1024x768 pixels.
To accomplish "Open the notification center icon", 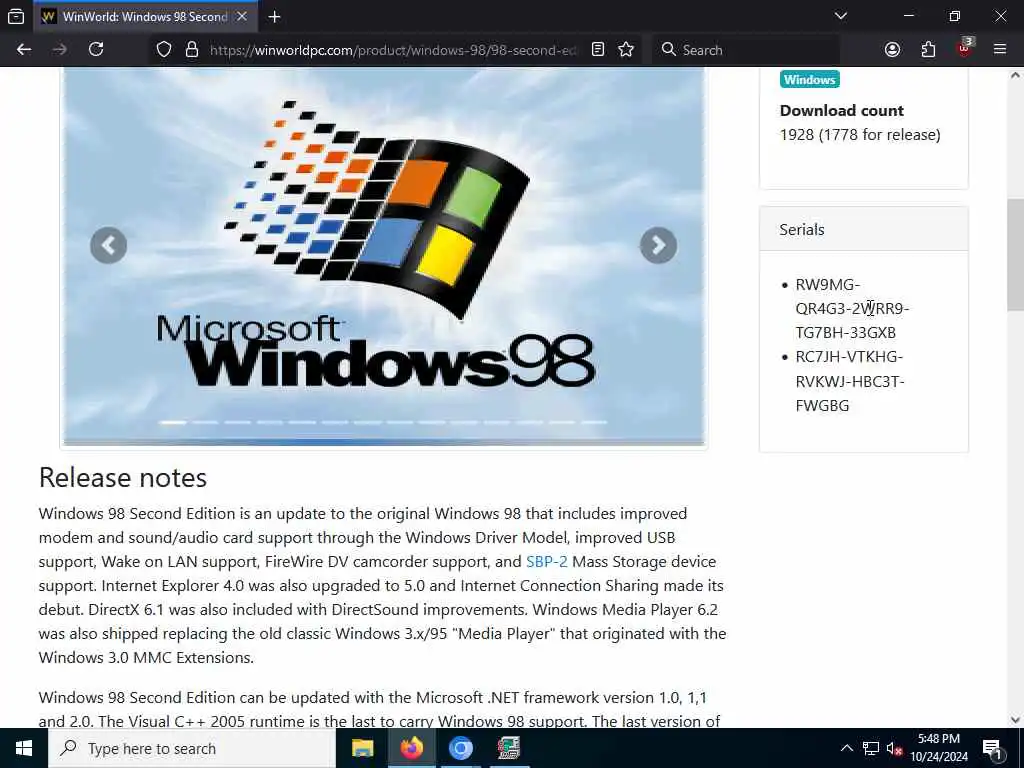I will [992, 749].
